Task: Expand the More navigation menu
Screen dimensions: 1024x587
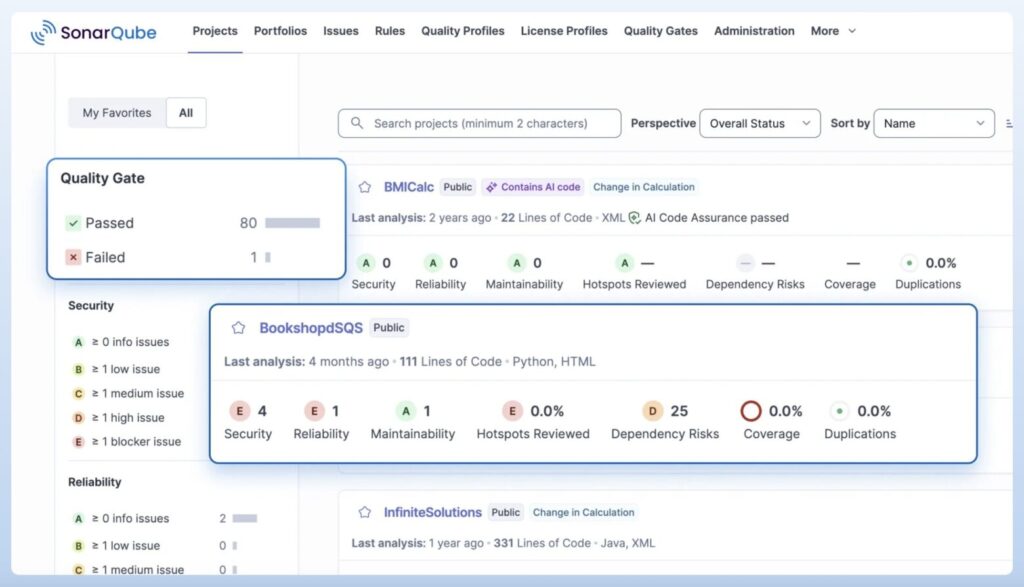Action: click(x=832, y=31)
